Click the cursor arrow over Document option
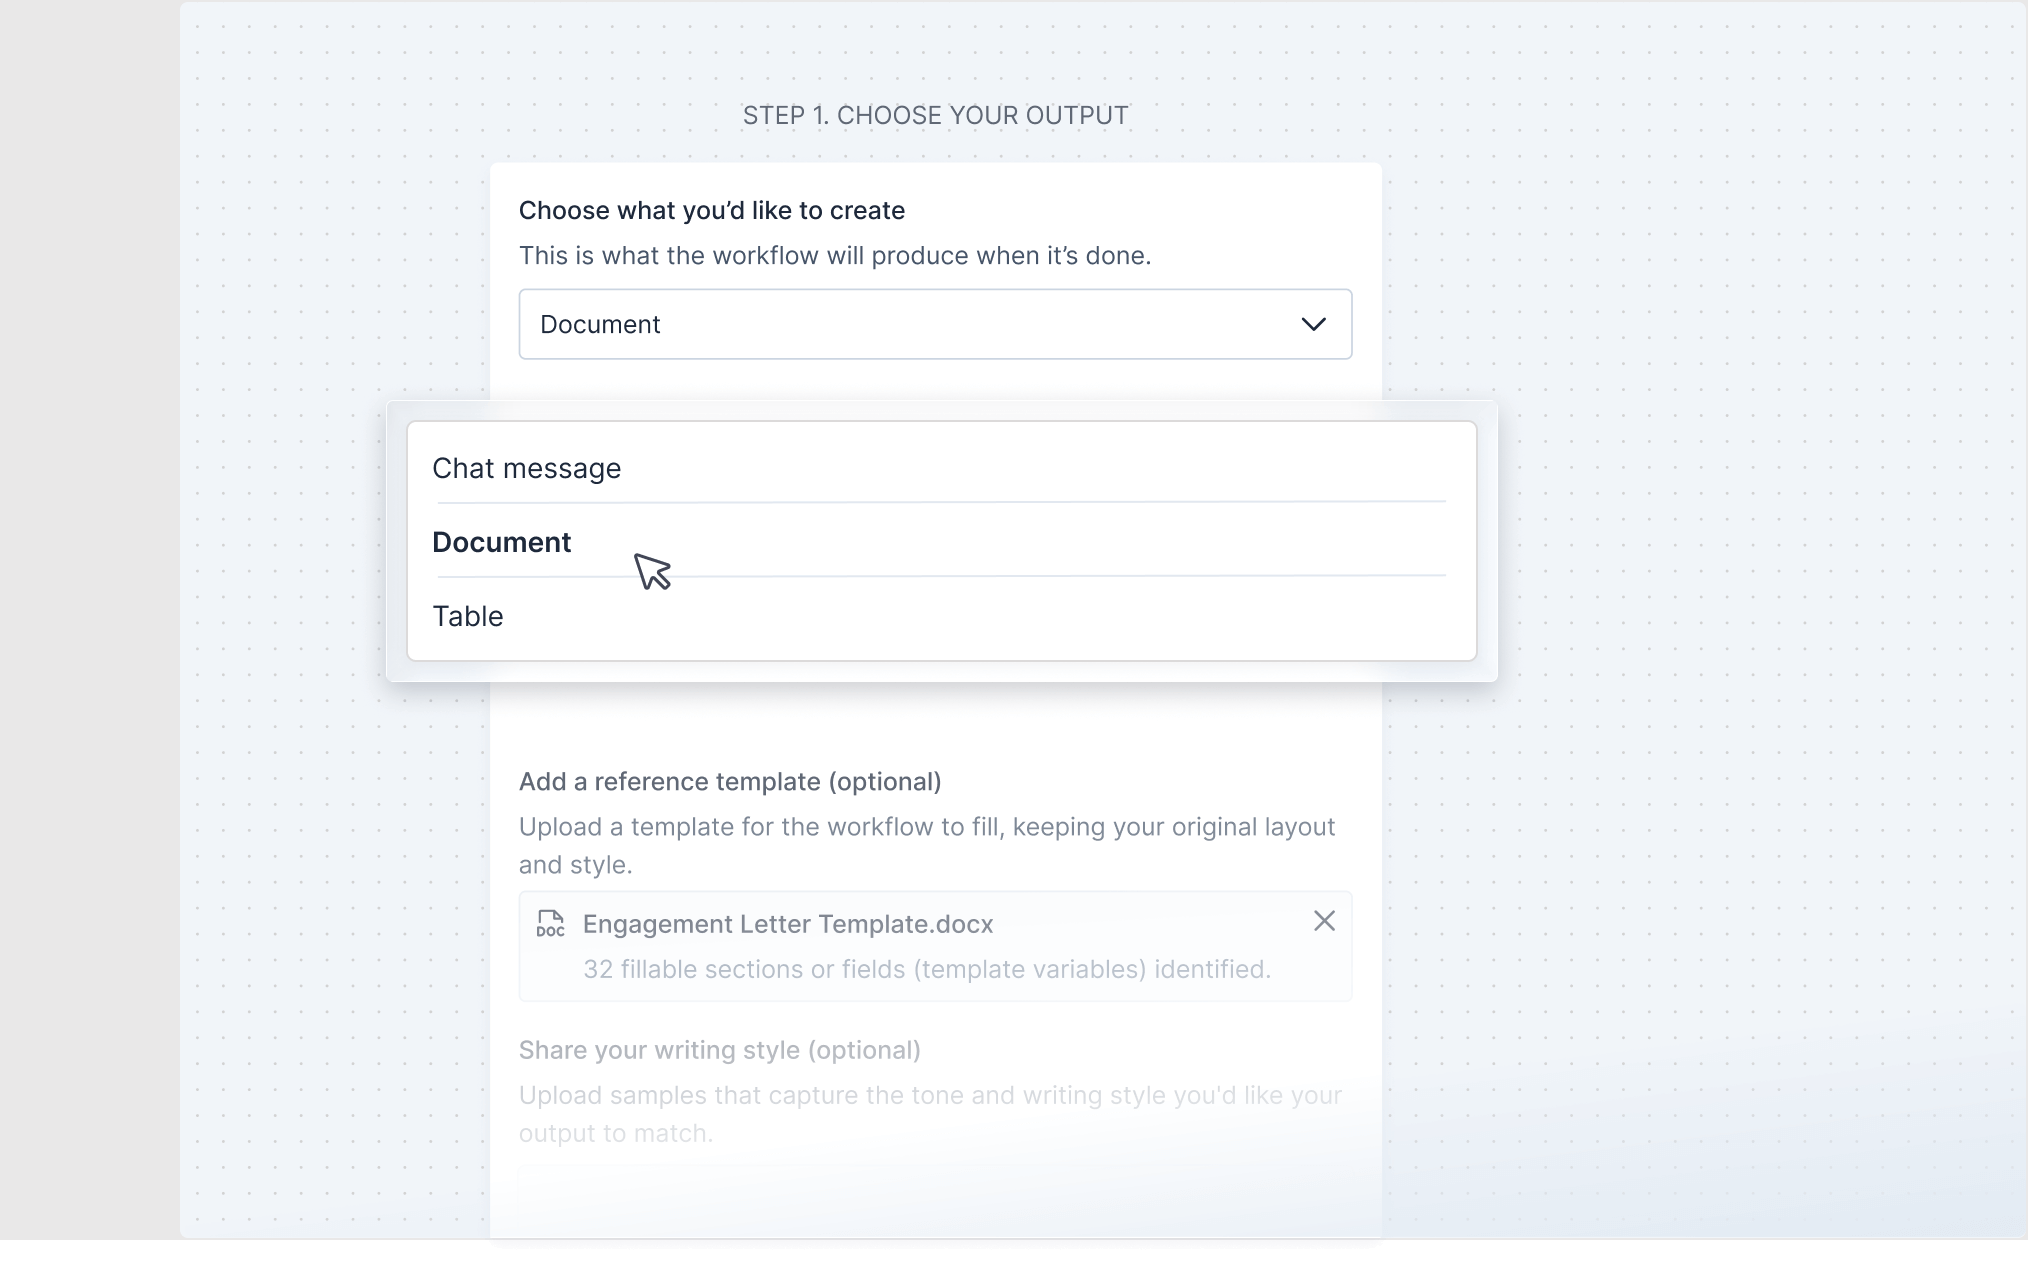The width and height of the screenshot is (2028, 1262). pyautogui.click(x=654, y=572)
